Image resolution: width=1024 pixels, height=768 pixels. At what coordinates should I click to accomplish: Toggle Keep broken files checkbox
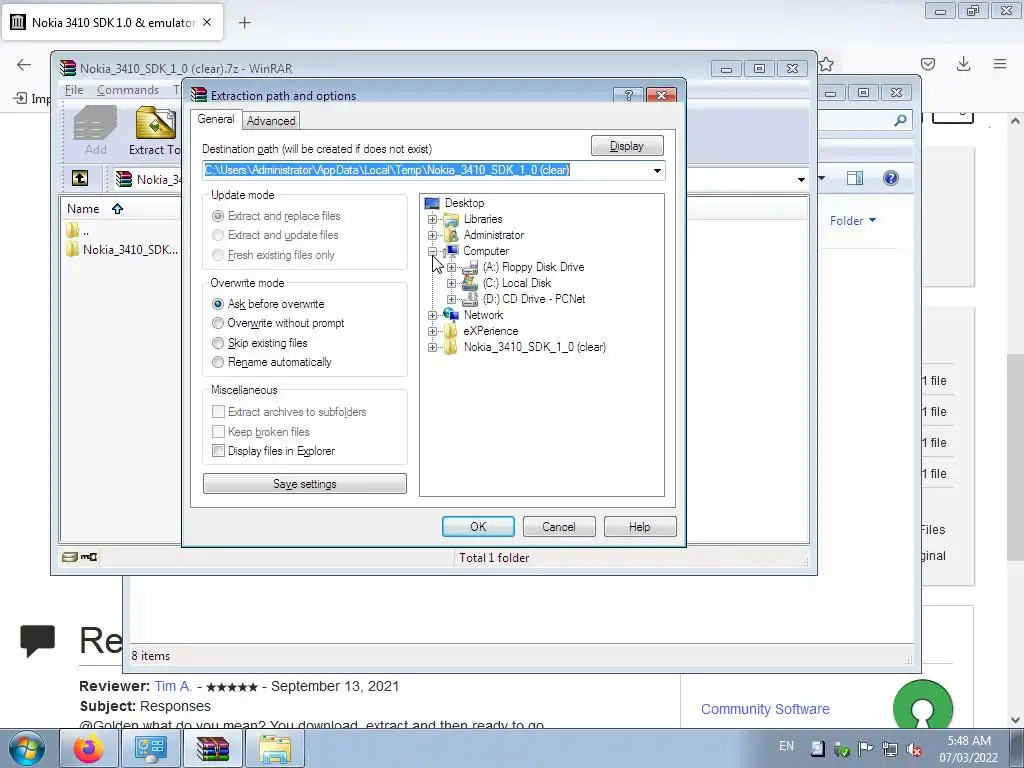[219, 432]
